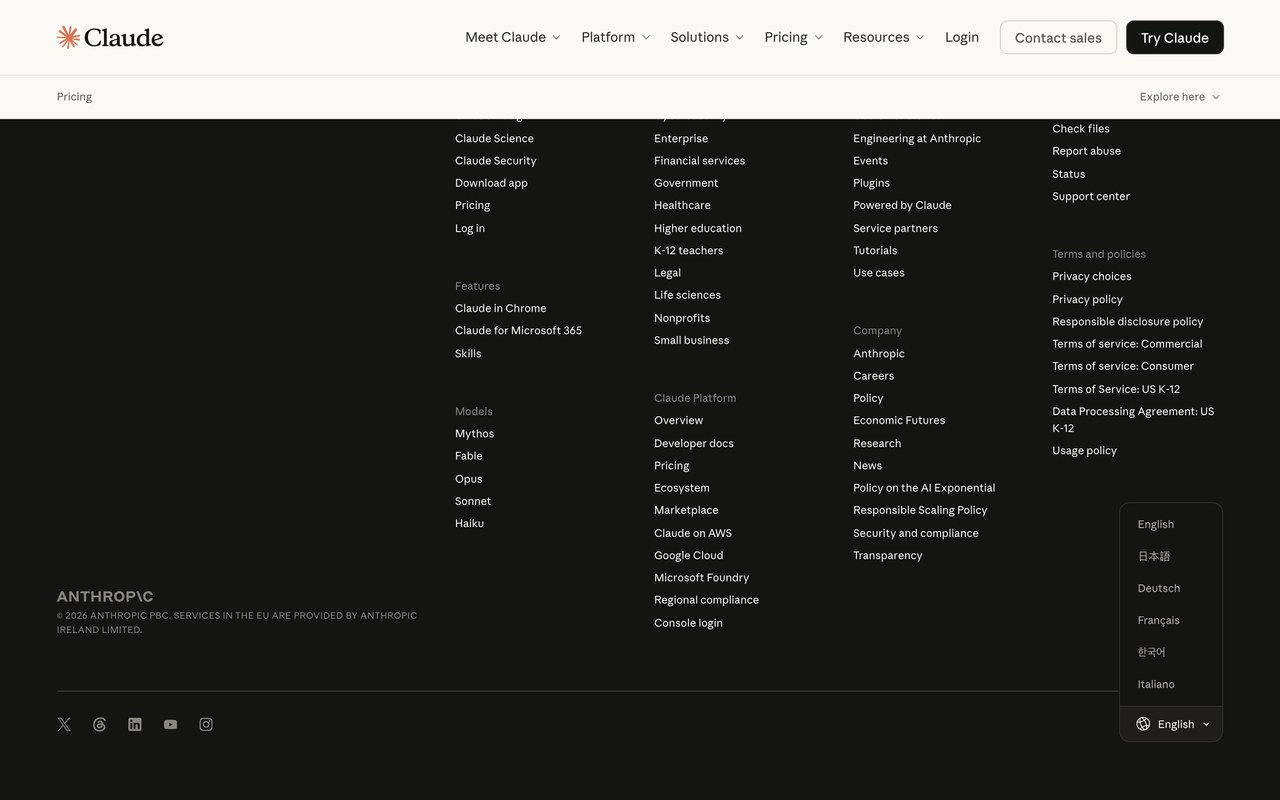The width and height of the screenshot is (1280, 800).
Task: Open the Careers footer link
Action: [x=874, y=376]
